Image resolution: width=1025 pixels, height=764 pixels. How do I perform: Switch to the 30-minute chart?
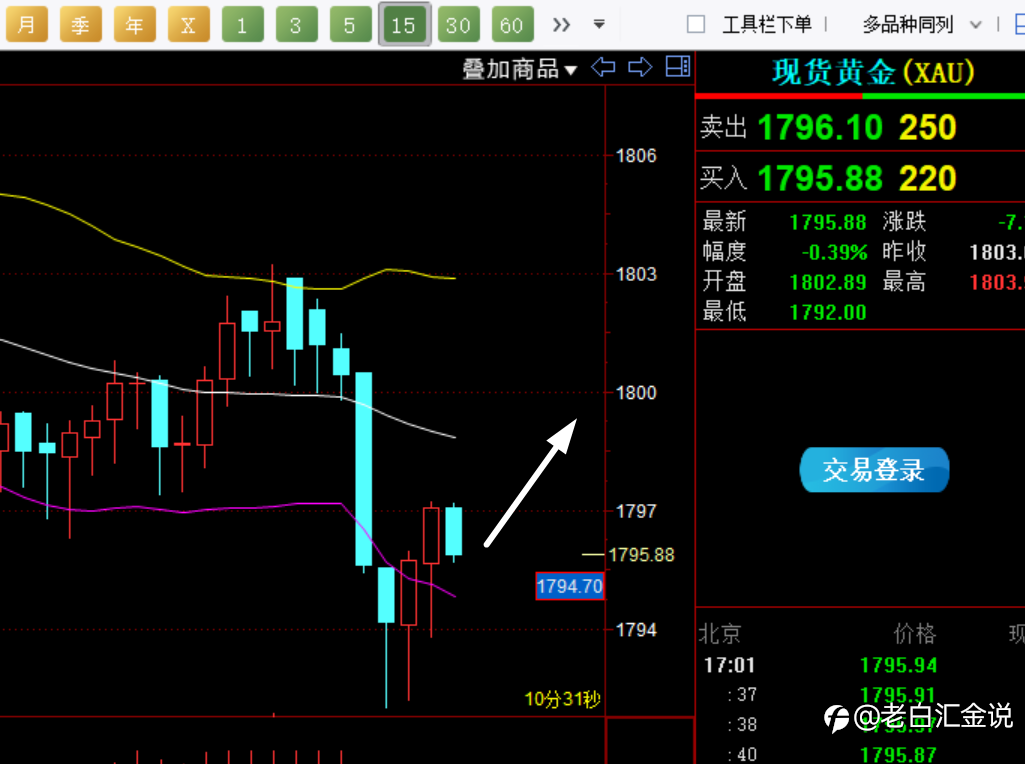(458, 25)
